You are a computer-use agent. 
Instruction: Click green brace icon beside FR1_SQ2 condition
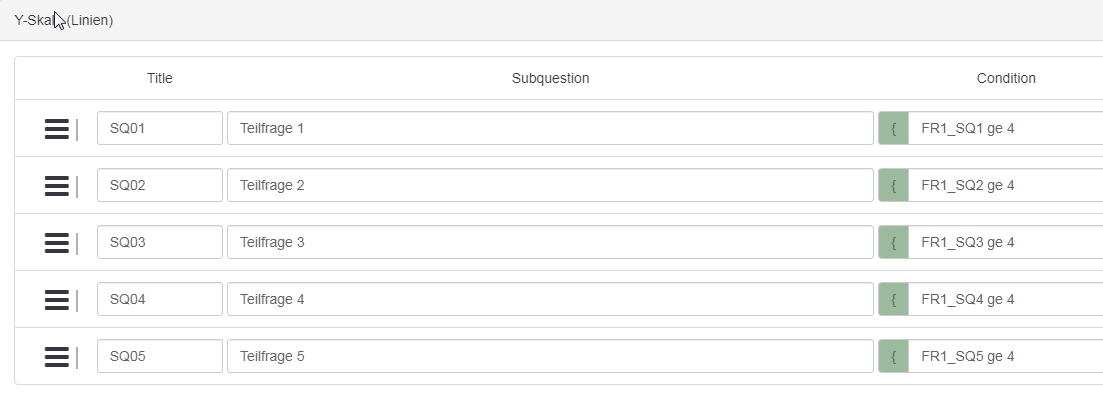click(x=893, y=185)
